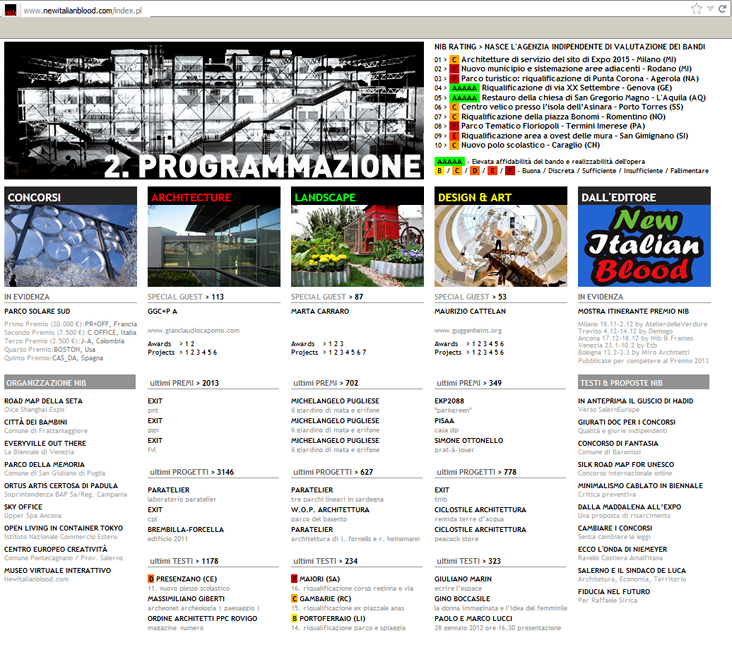Open the ARCHITECTURE section tab
Screen dimensions: 732x645
click(214, 196)
